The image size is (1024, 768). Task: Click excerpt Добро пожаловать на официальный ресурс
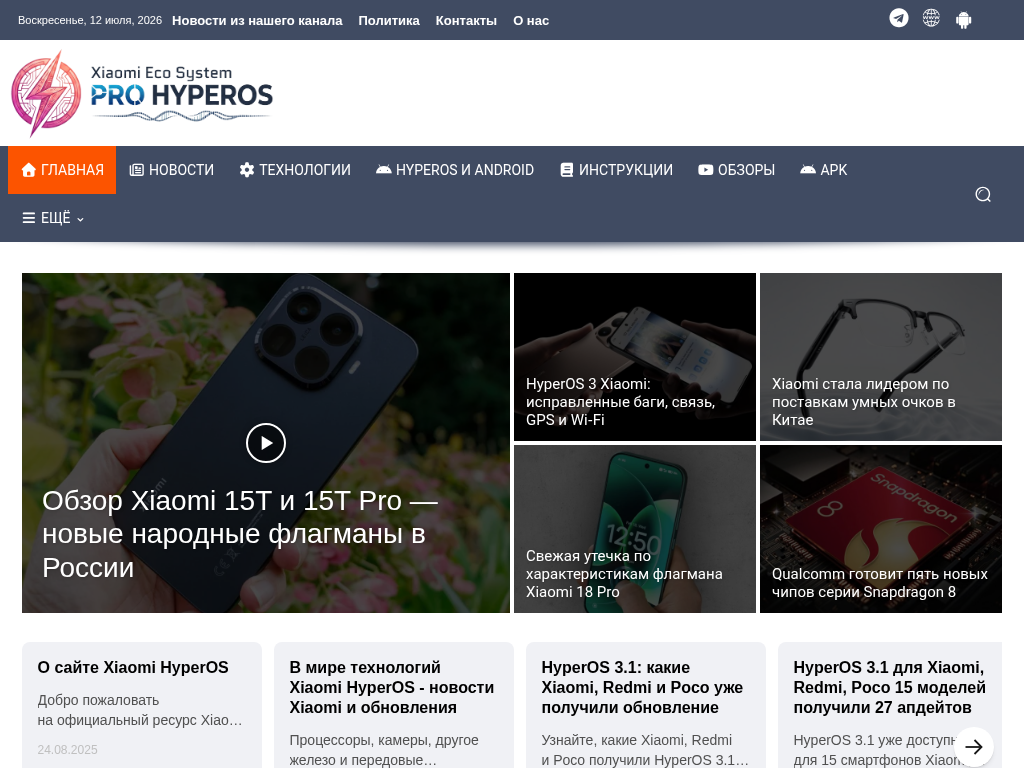(x=140, y=710)
